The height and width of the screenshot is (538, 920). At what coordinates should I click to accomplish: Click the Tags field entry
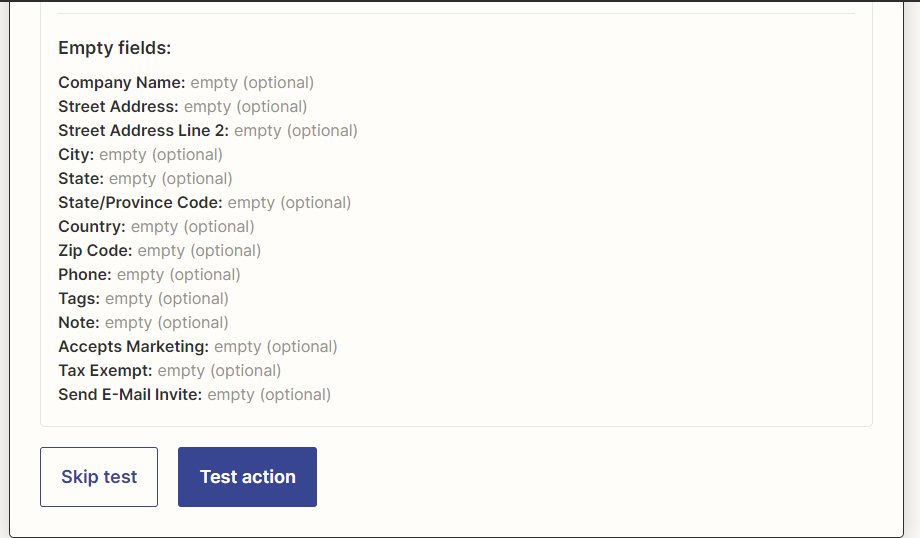(x=143, y=299)
